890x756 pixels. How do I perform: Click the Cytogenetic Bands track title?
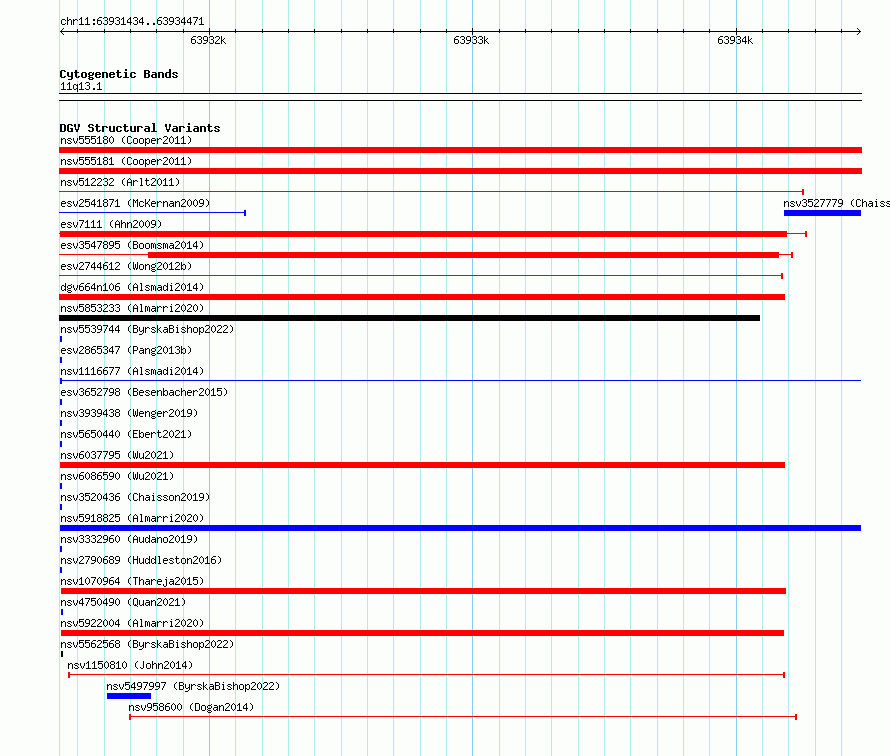pos(119,74)
